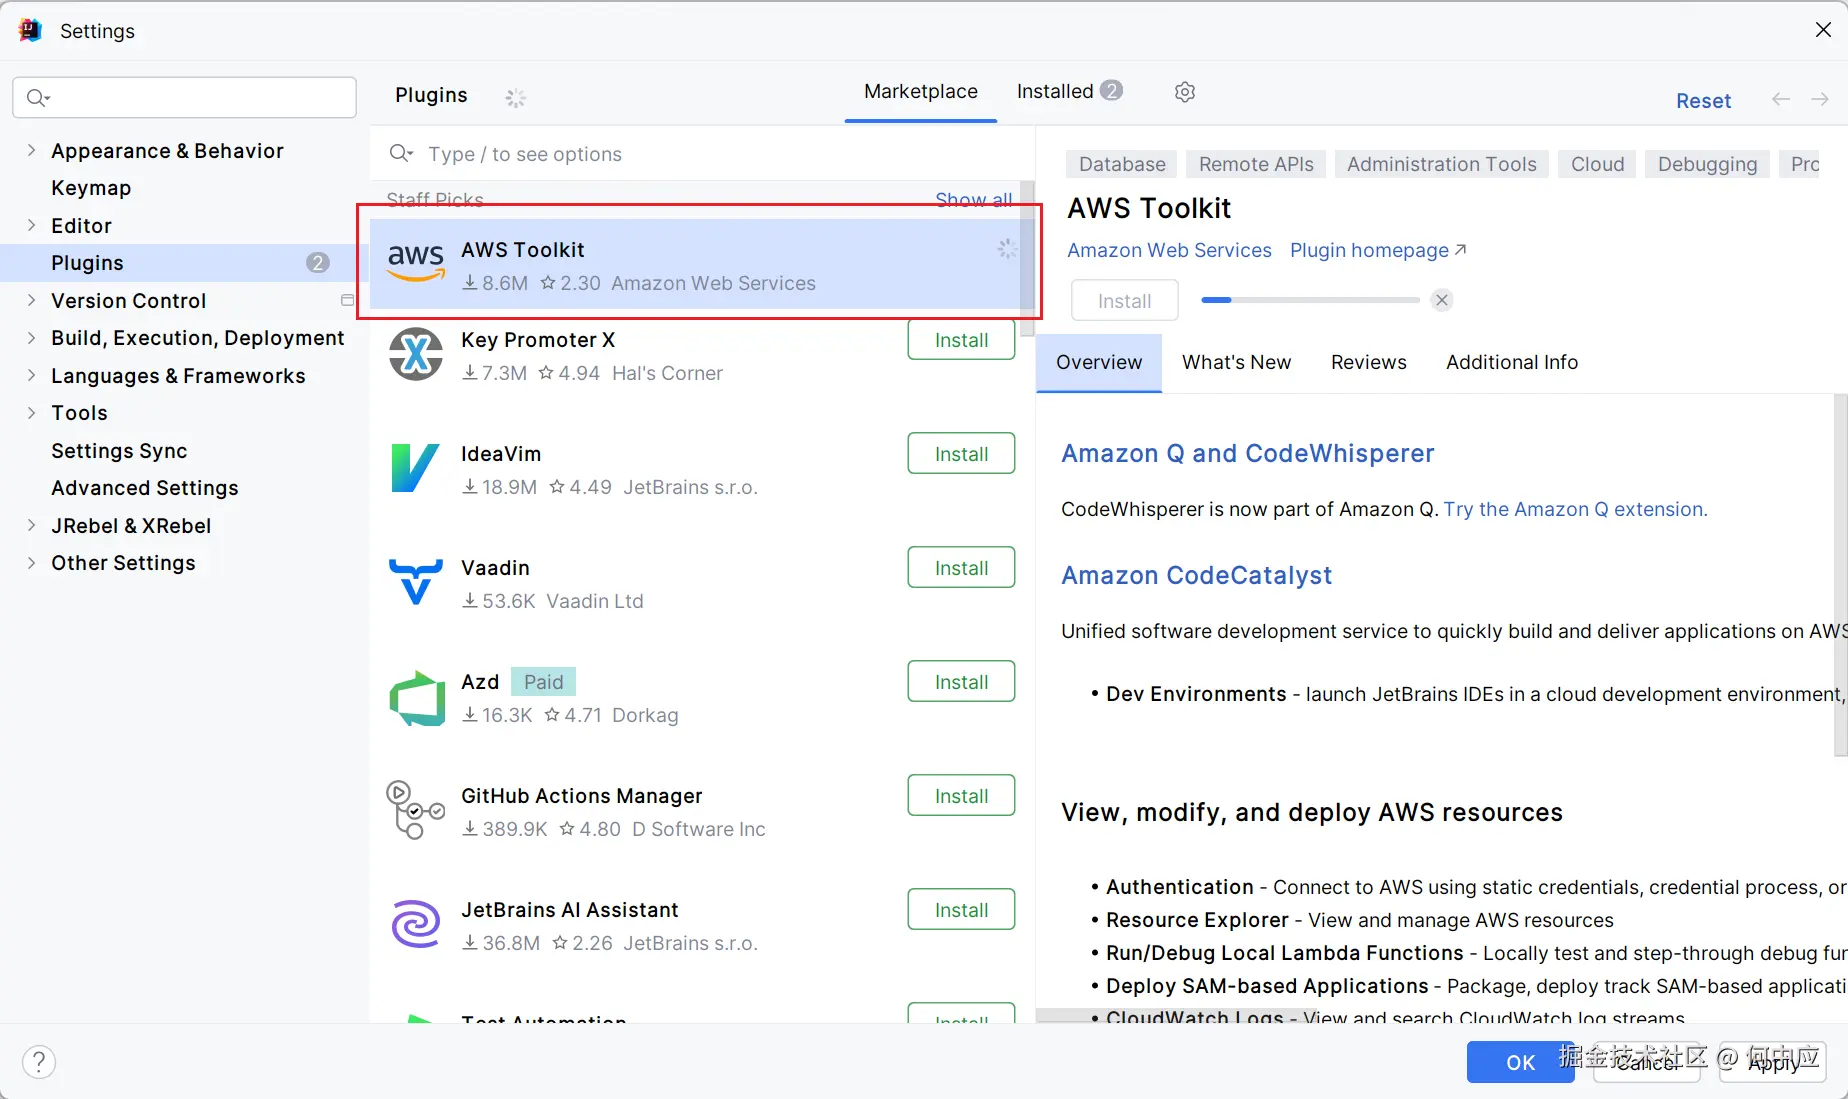
Task: Click the JetBrains AI Assistant logo
Action: [416, 924]
